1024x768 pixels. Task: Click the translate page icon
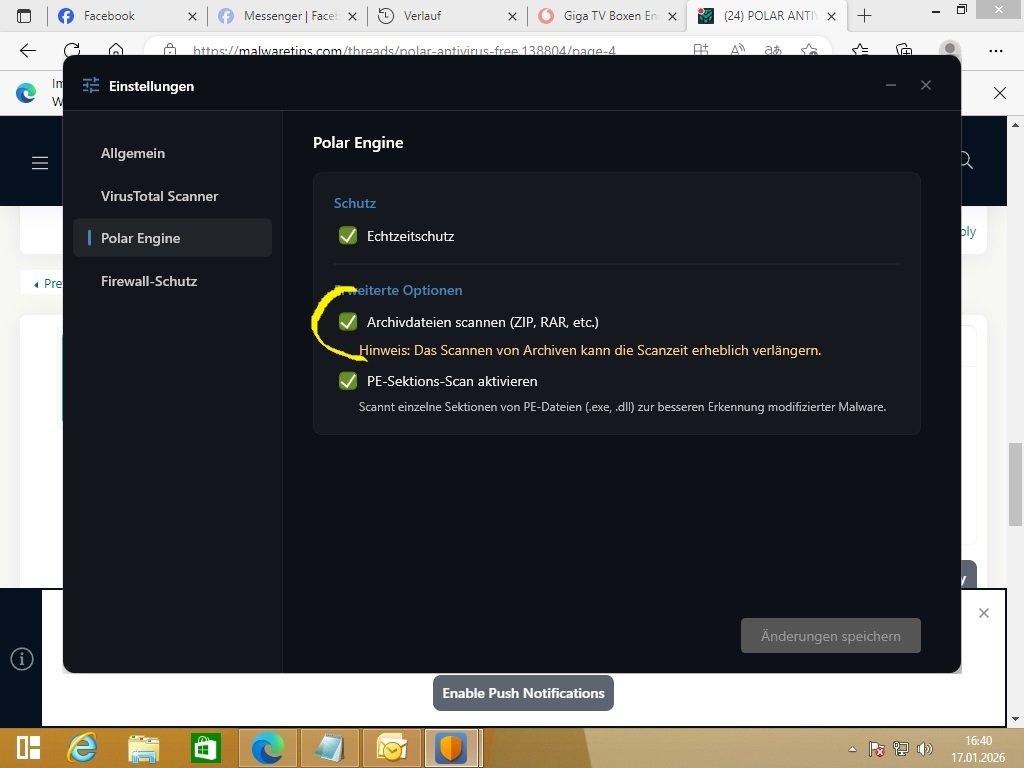(773, 50)
